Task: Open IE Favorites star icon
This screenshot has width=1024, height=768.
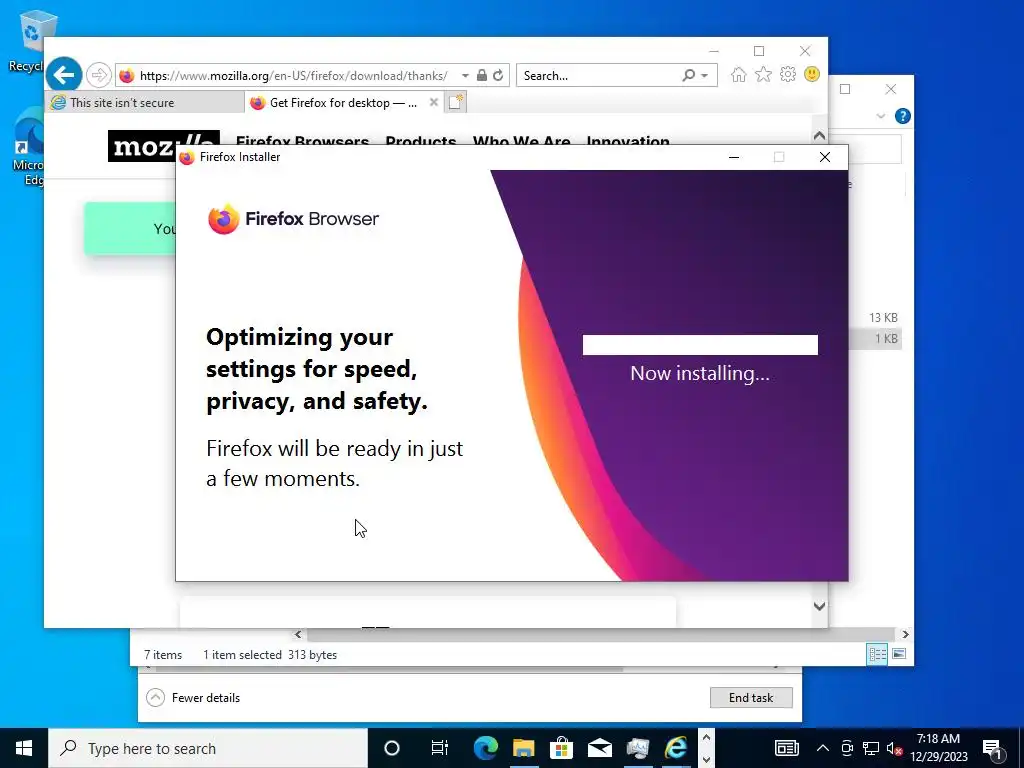Action: (x=763, y=74)
